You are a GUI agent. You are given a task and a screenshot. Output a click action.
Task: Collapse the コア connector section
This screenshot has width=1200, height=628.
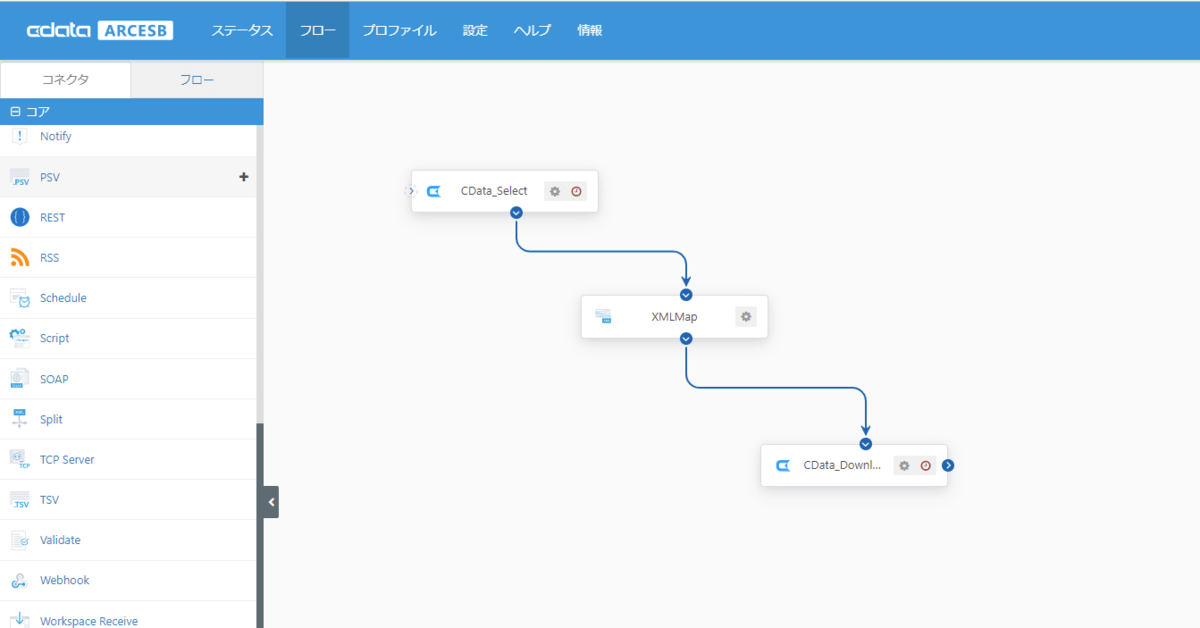pyautogui.click(x=15, y=112)
